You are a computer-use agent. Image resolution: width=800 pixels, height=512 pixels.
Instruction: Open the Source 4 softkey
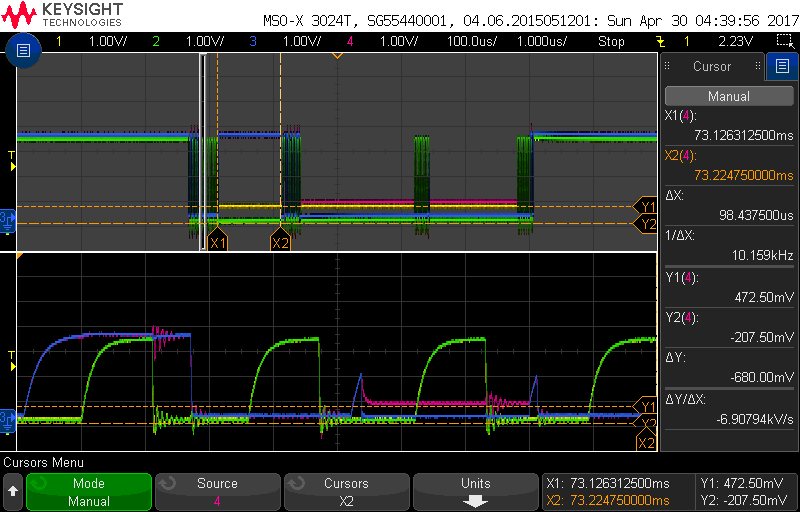tap(217, 492)
